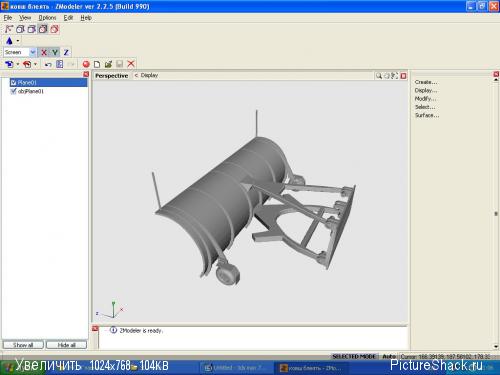Expand the Modify... command group
The height and width of the screenshot is (375, 500).
tap(425, 99)
